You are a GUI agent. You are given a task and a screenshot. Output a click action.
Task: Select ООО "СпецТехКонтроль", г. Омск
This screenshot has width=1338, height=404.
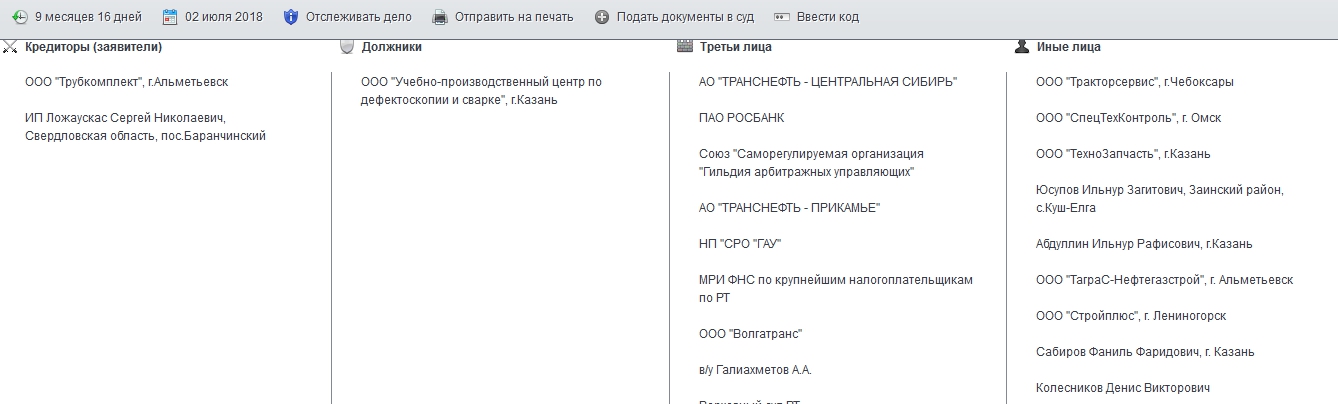(1129, 118)
